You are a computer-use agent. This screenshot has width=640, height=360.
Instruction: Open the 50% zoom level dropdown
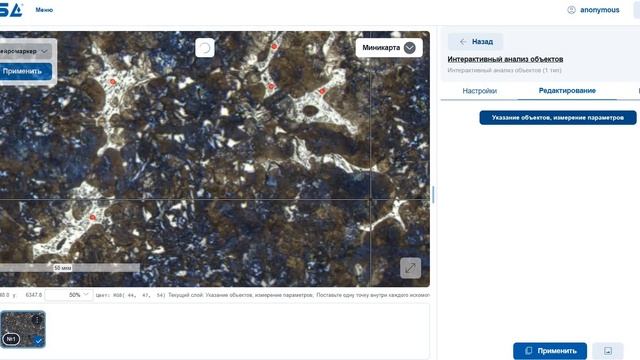click(x=69, y=295)
